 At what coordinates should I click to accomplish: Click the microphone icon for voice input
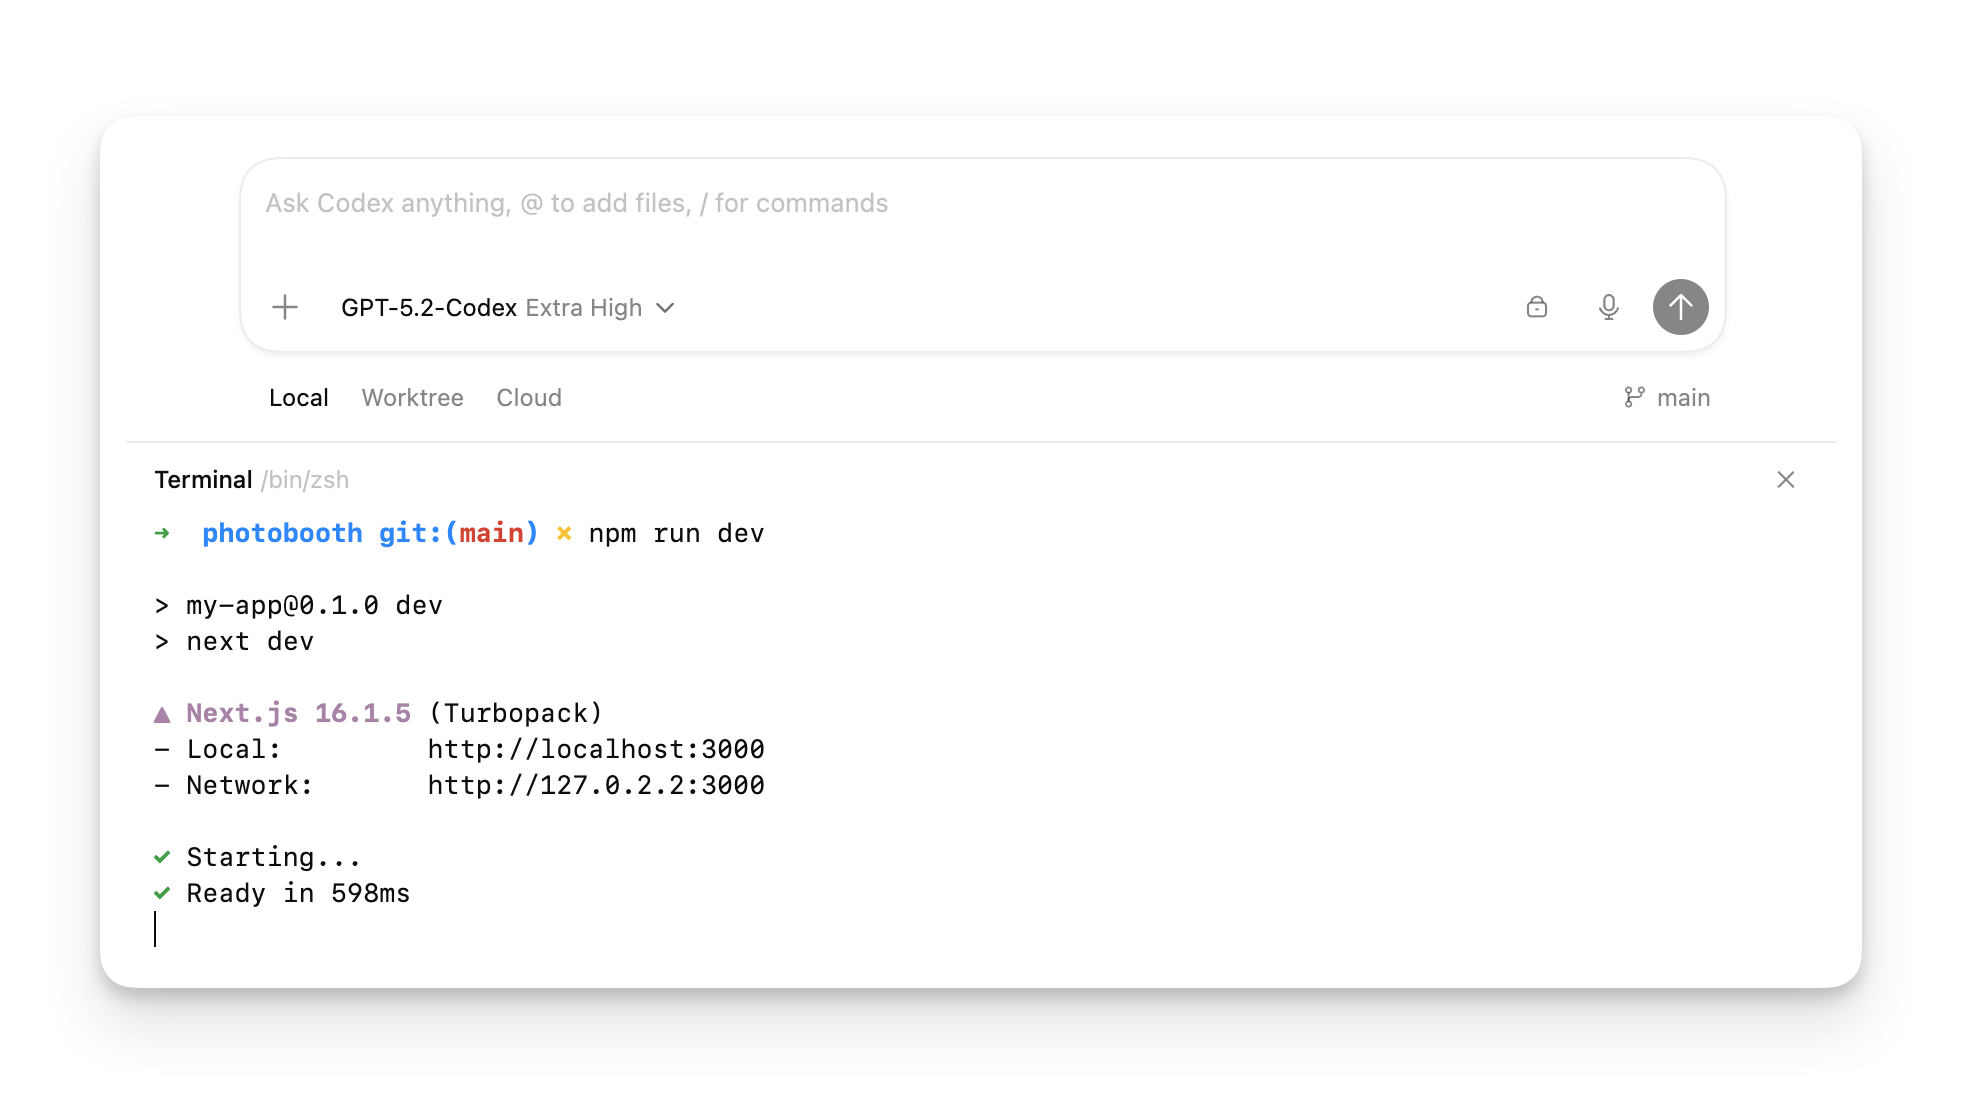click(x=1609, y=307)
